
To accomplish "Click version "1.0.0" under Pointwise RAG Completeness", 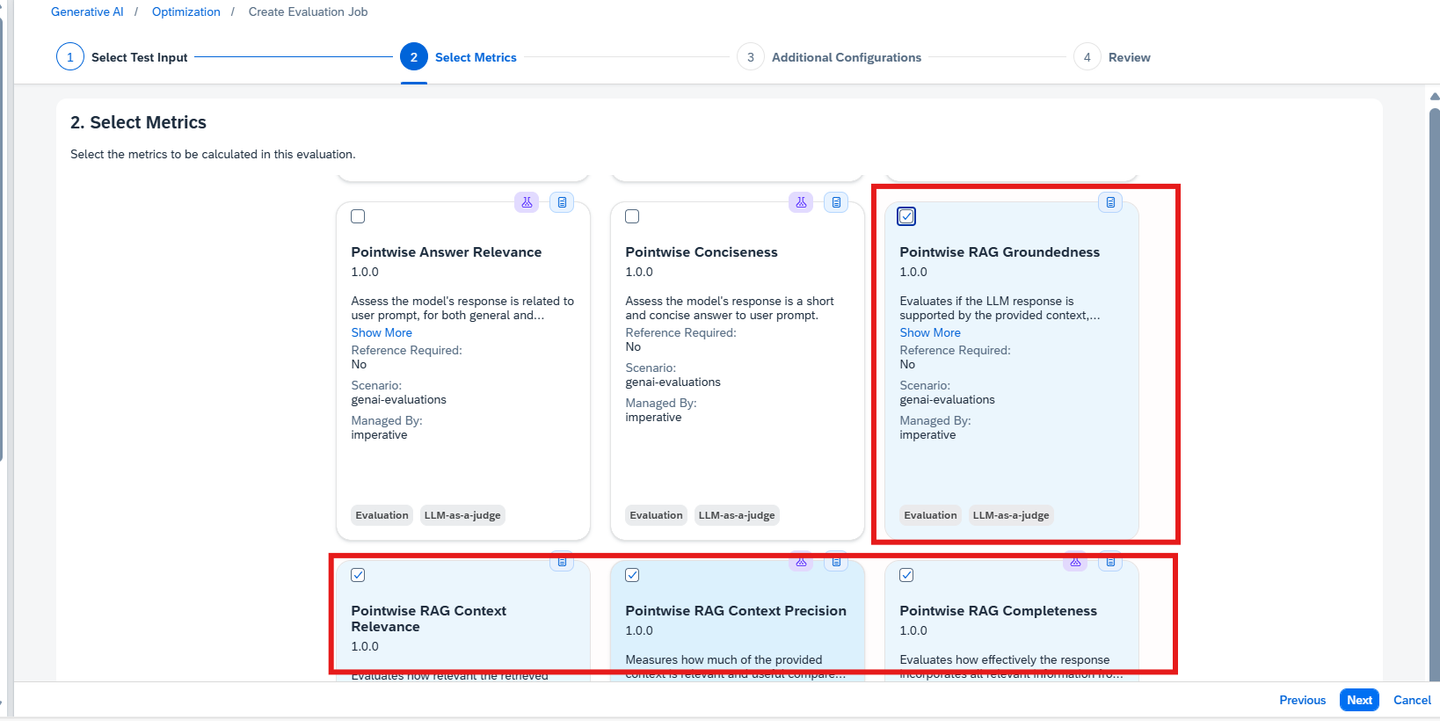I will [913, 631].
